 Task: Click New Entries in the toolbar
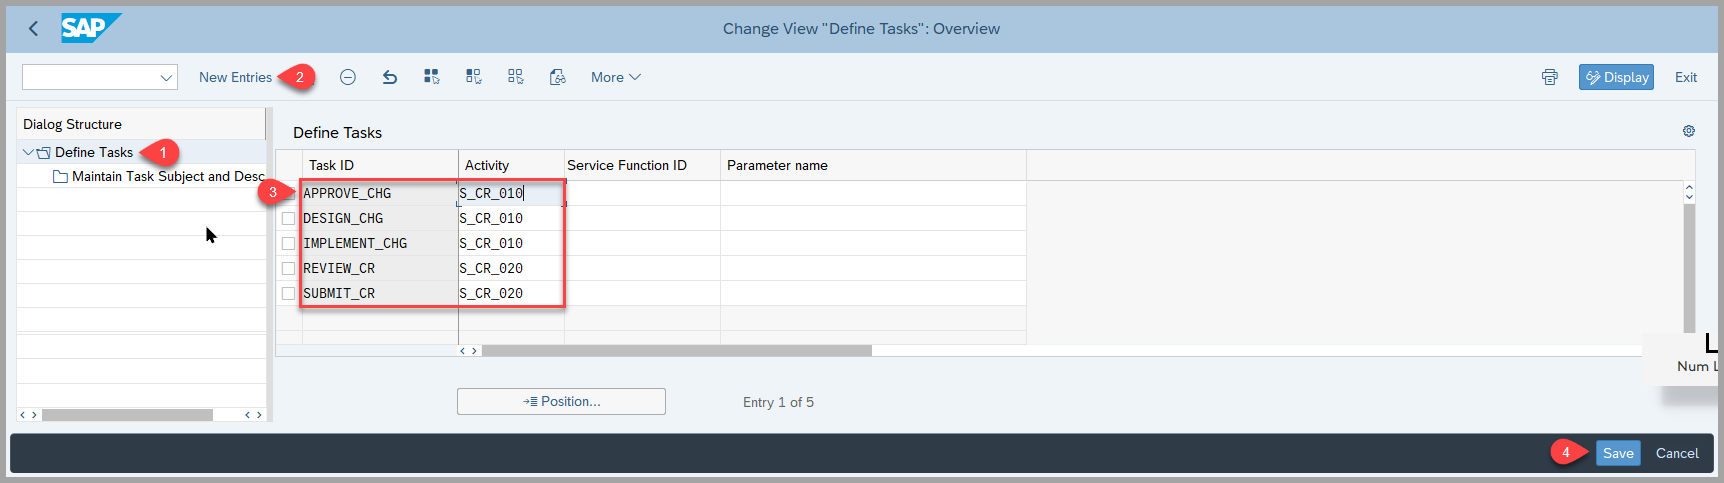[x=235, y=77]
